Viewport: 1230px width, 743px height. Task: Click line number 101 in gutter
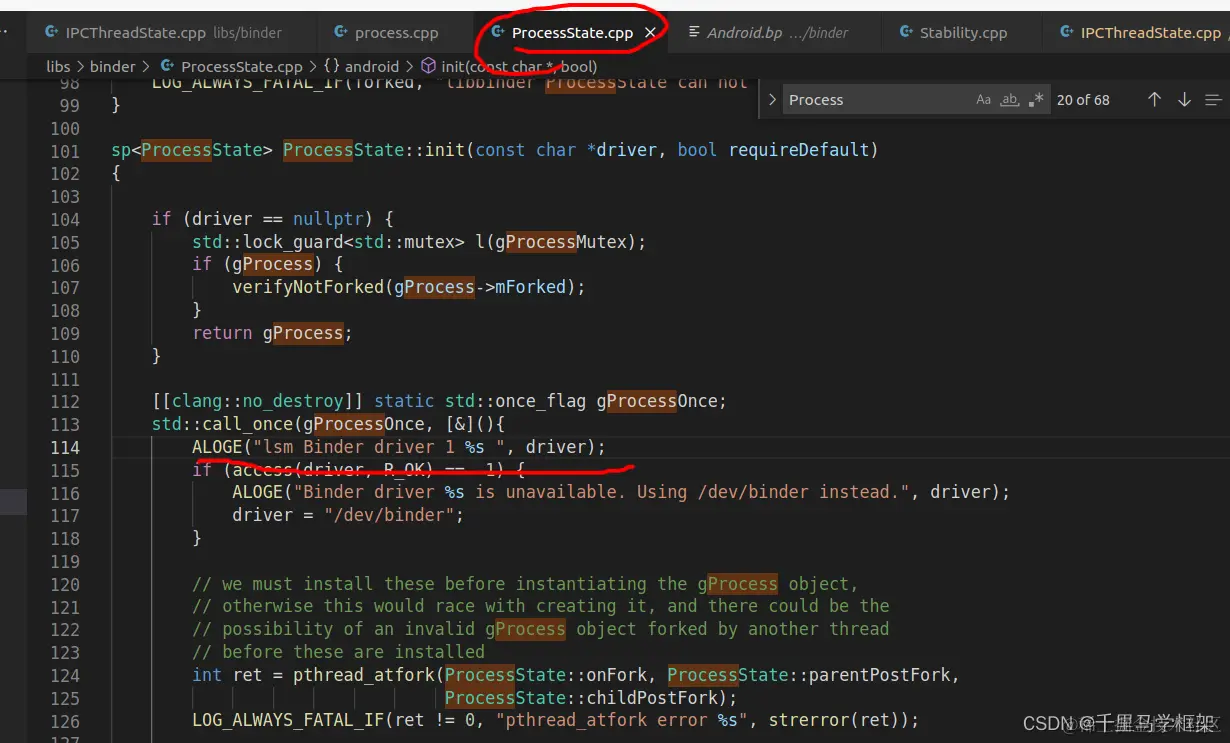65,151
